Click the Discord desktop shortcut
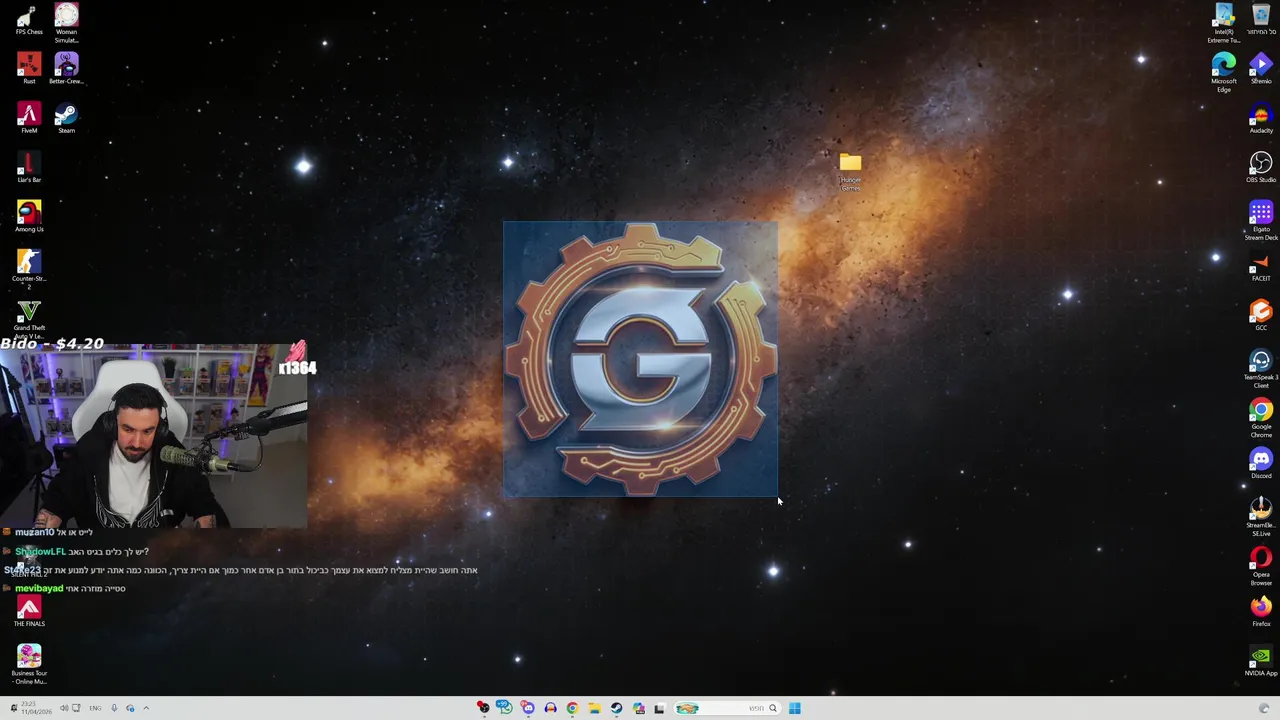This screenshot has width=1280, height=720. coord(1261,464)
